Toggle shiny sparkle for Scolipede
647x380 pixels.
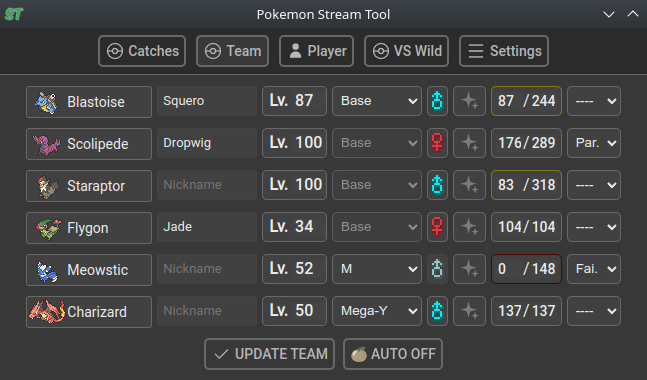[x=470, y=143]
